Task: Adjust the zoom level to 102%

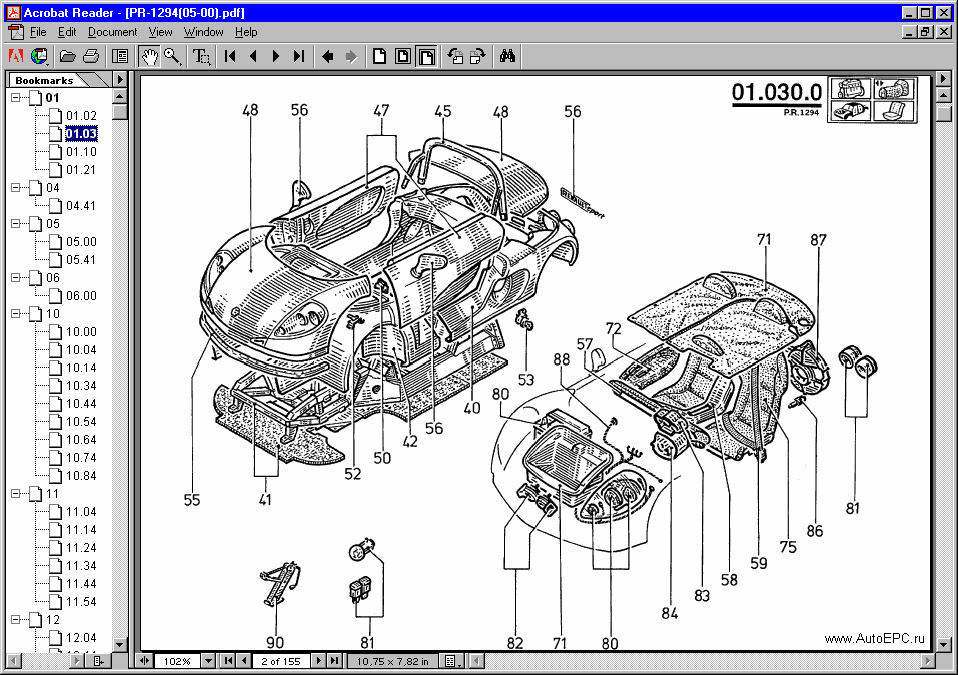Action: [x=180, y=661]
